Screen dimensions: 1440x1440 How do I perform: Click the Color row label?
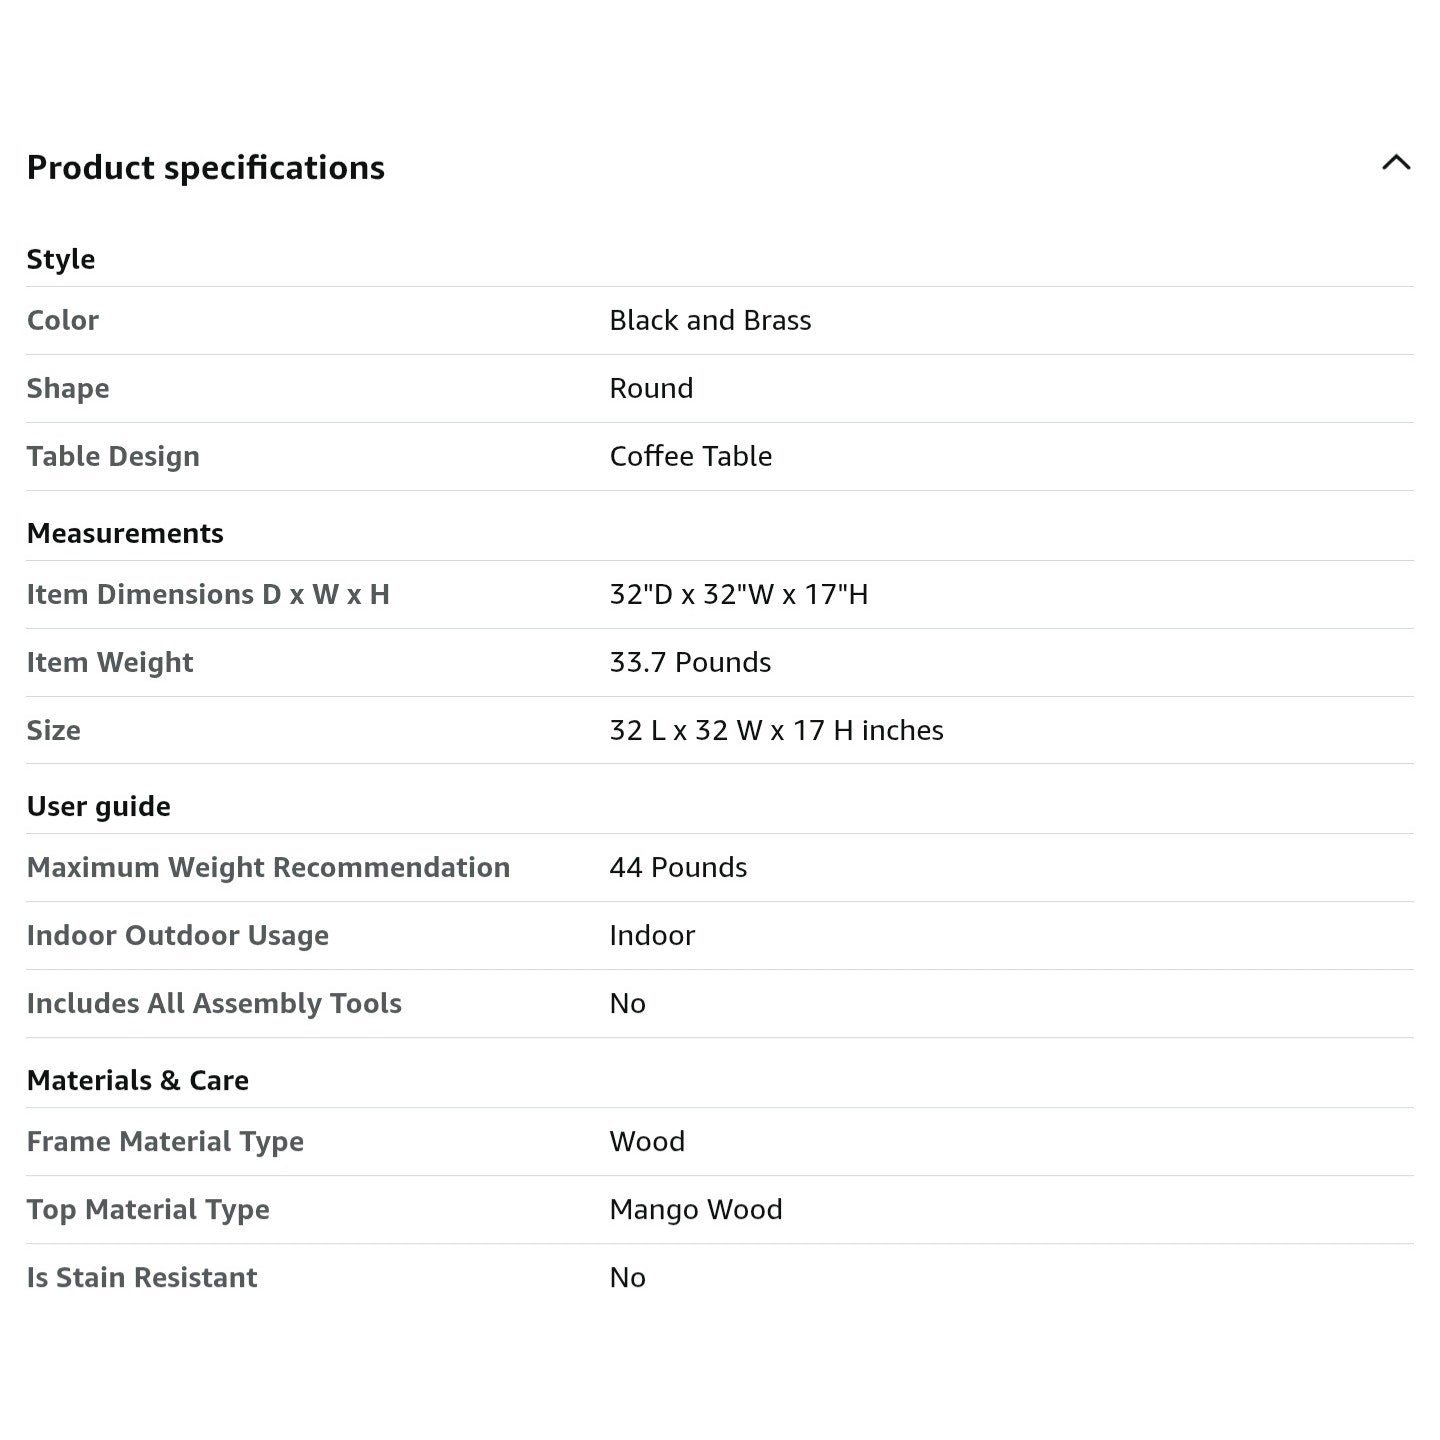point(63,320)
